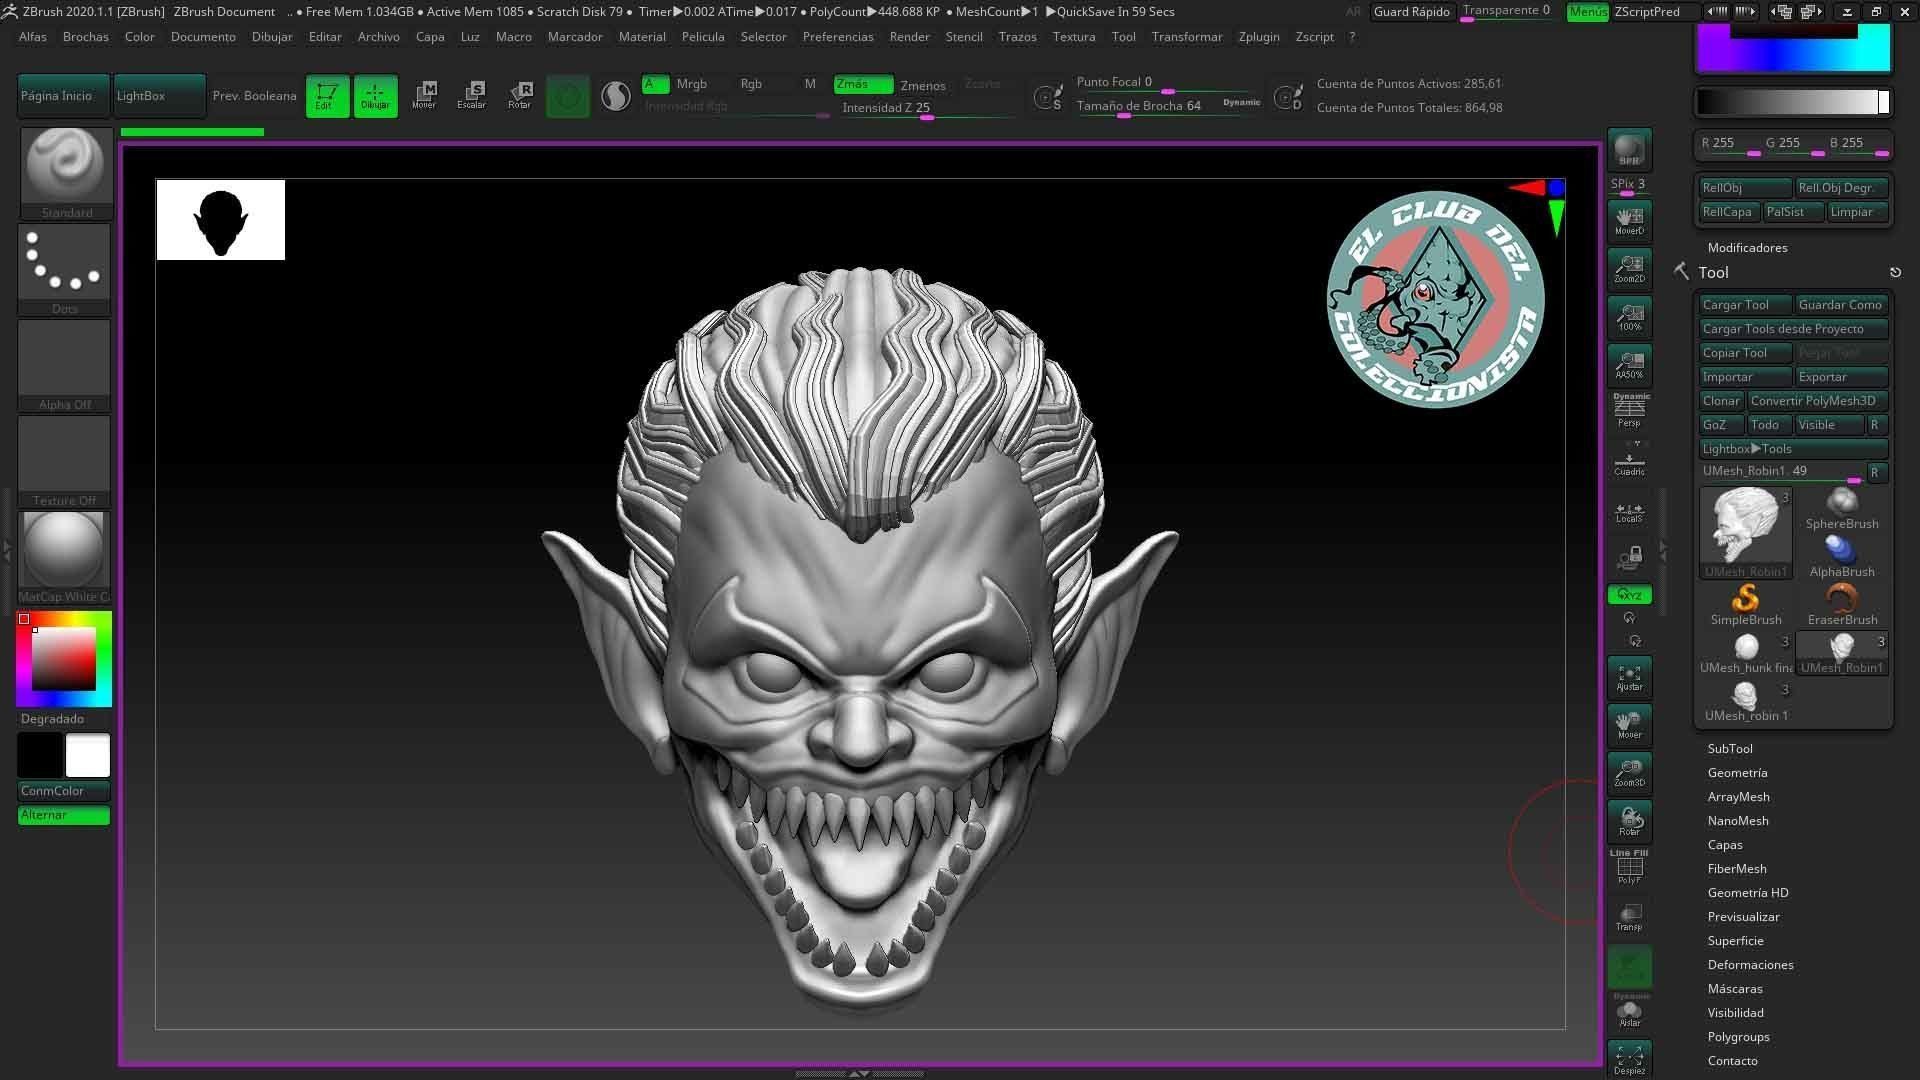Toggle the Alternar color switch
The height and width of the screenshot is (1080, 1920).
(63, 815)
